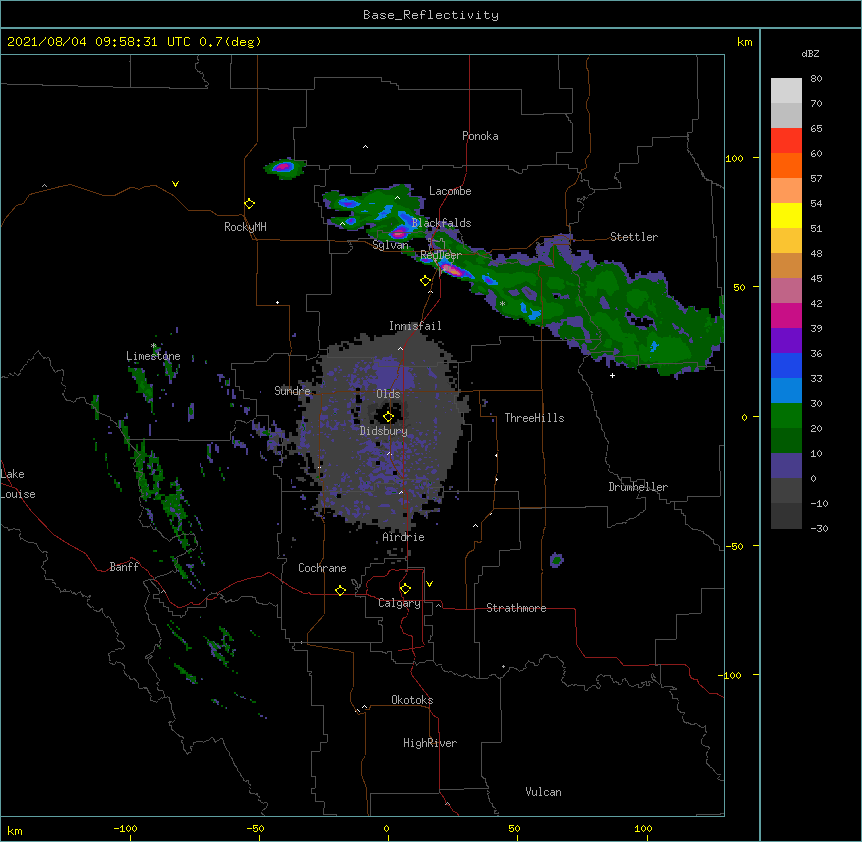Click the Base_Reflectivity title
The height and width of the screenshot is (842, 862).
[431, 15]
